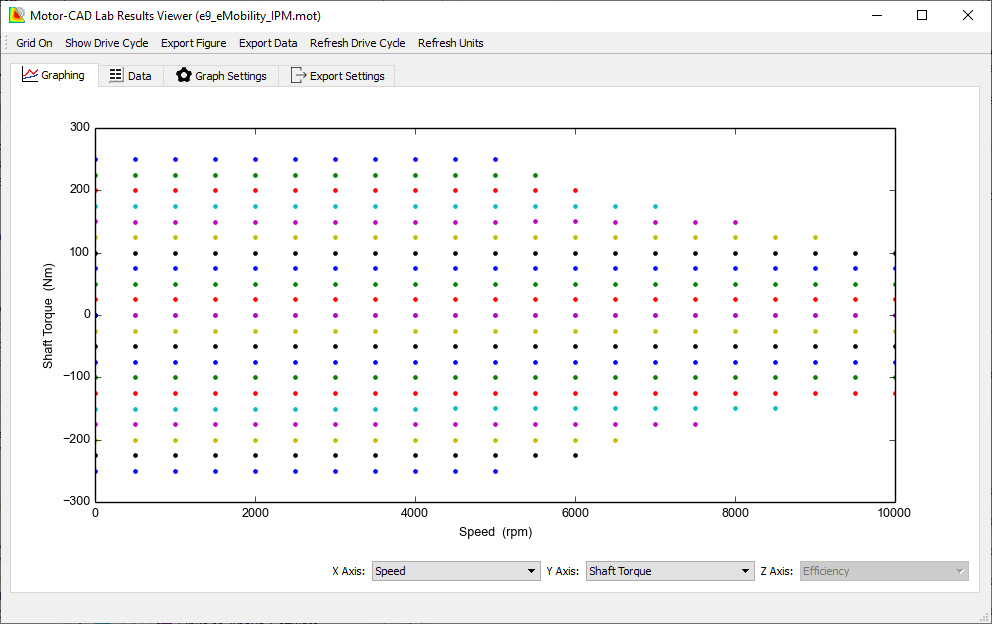The height and width of the screenshot is (624, 992).
Task: Click the Data tab table icon
Action: click(116, 75)
